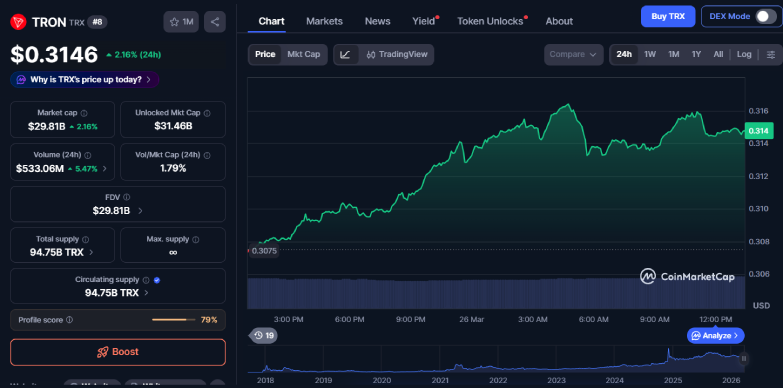Add TRX to watchlist star button
Viewport: 783px width, 388px height.
pos(181,22)
